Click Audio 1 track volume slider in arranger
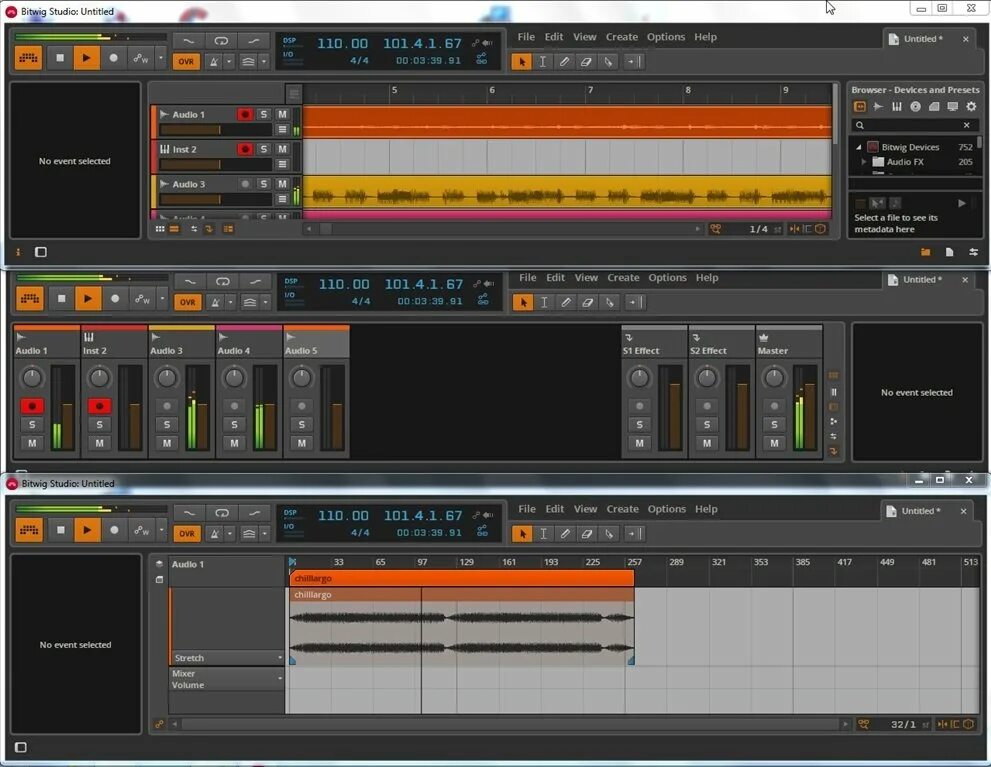Image resolution: width=991 pixels, height=767 pixels. (x=215, y=130)
